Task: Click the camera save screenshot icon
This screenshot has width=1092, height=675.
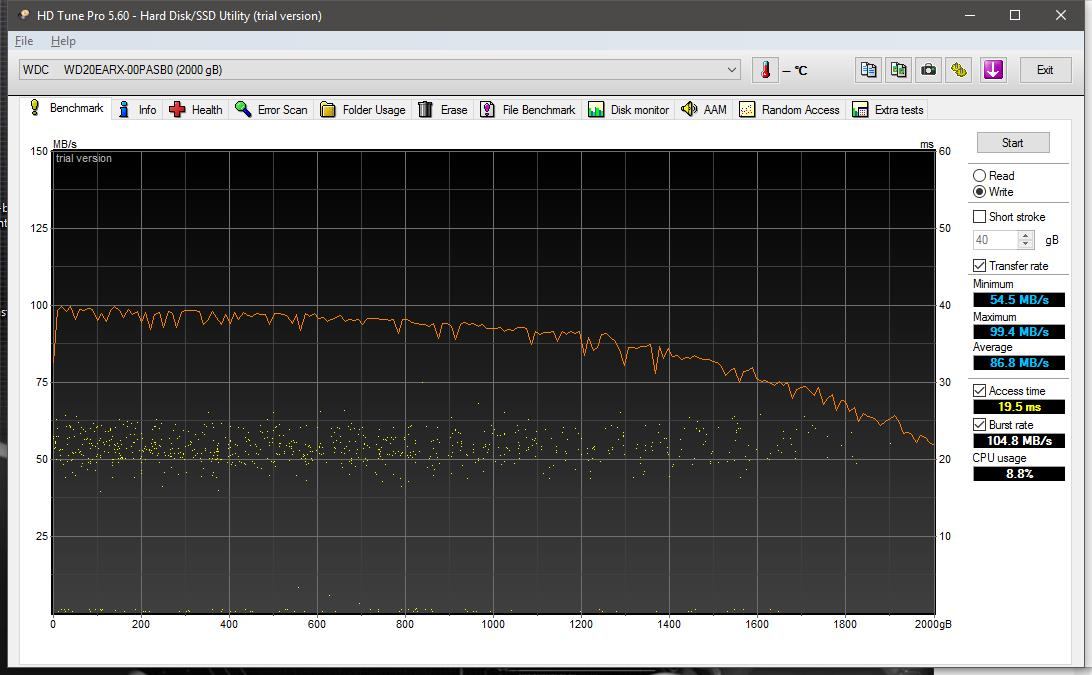Action: [928, 70]
